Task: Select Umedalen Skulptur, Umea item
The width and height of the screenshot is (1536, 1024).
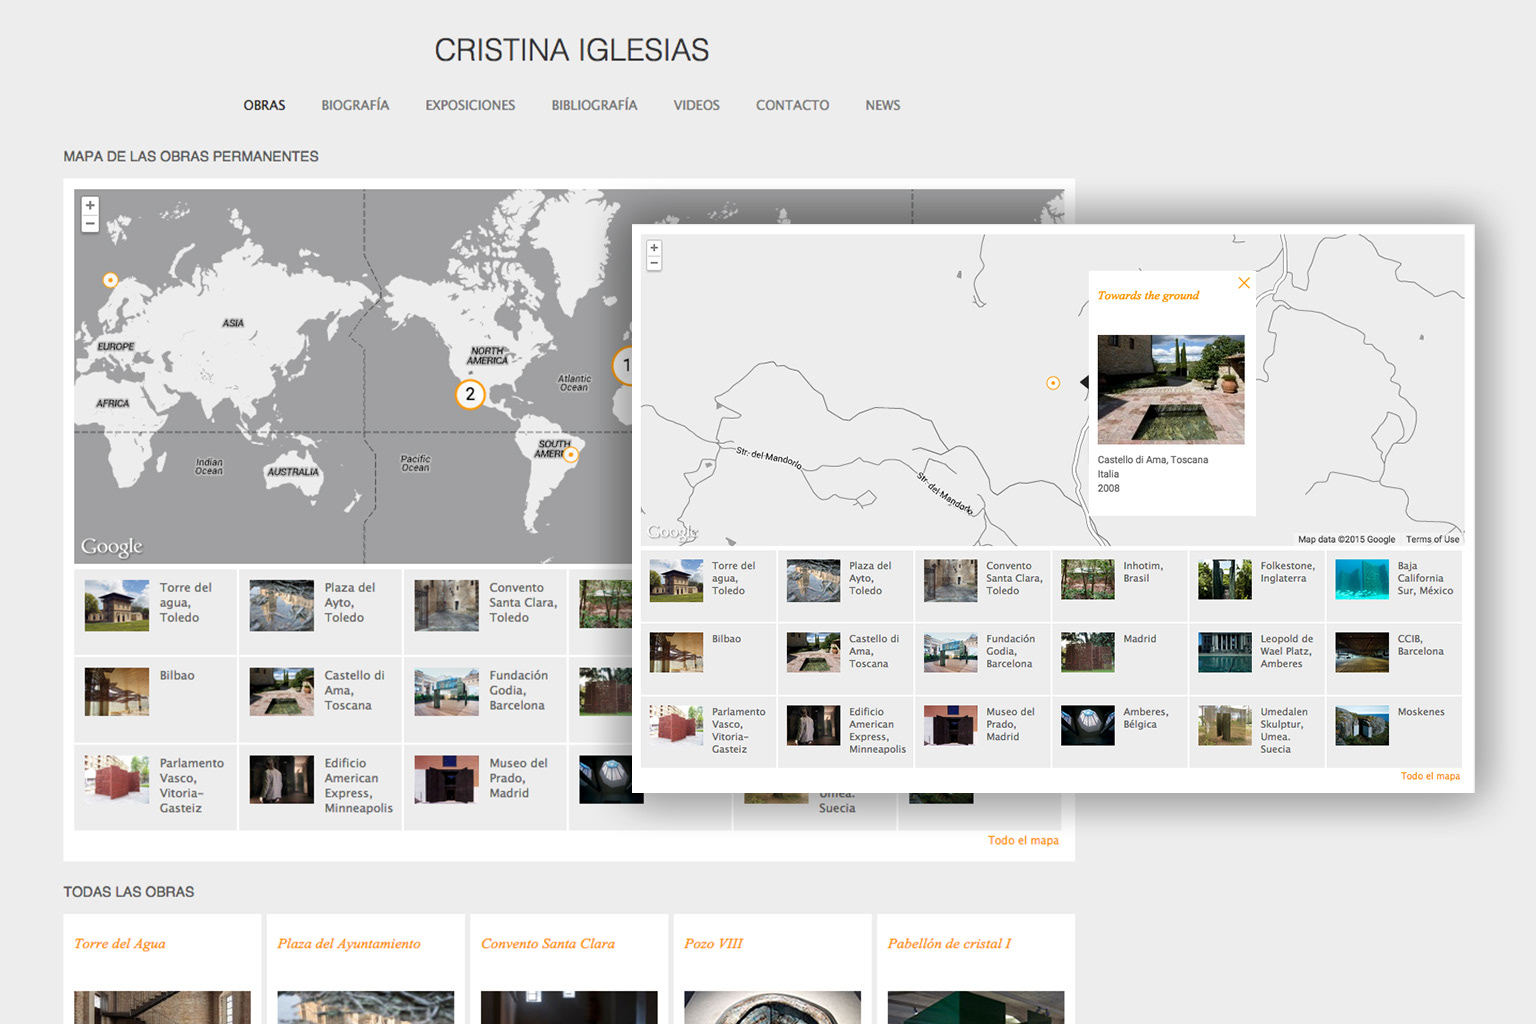Action: pos(1256,732)
